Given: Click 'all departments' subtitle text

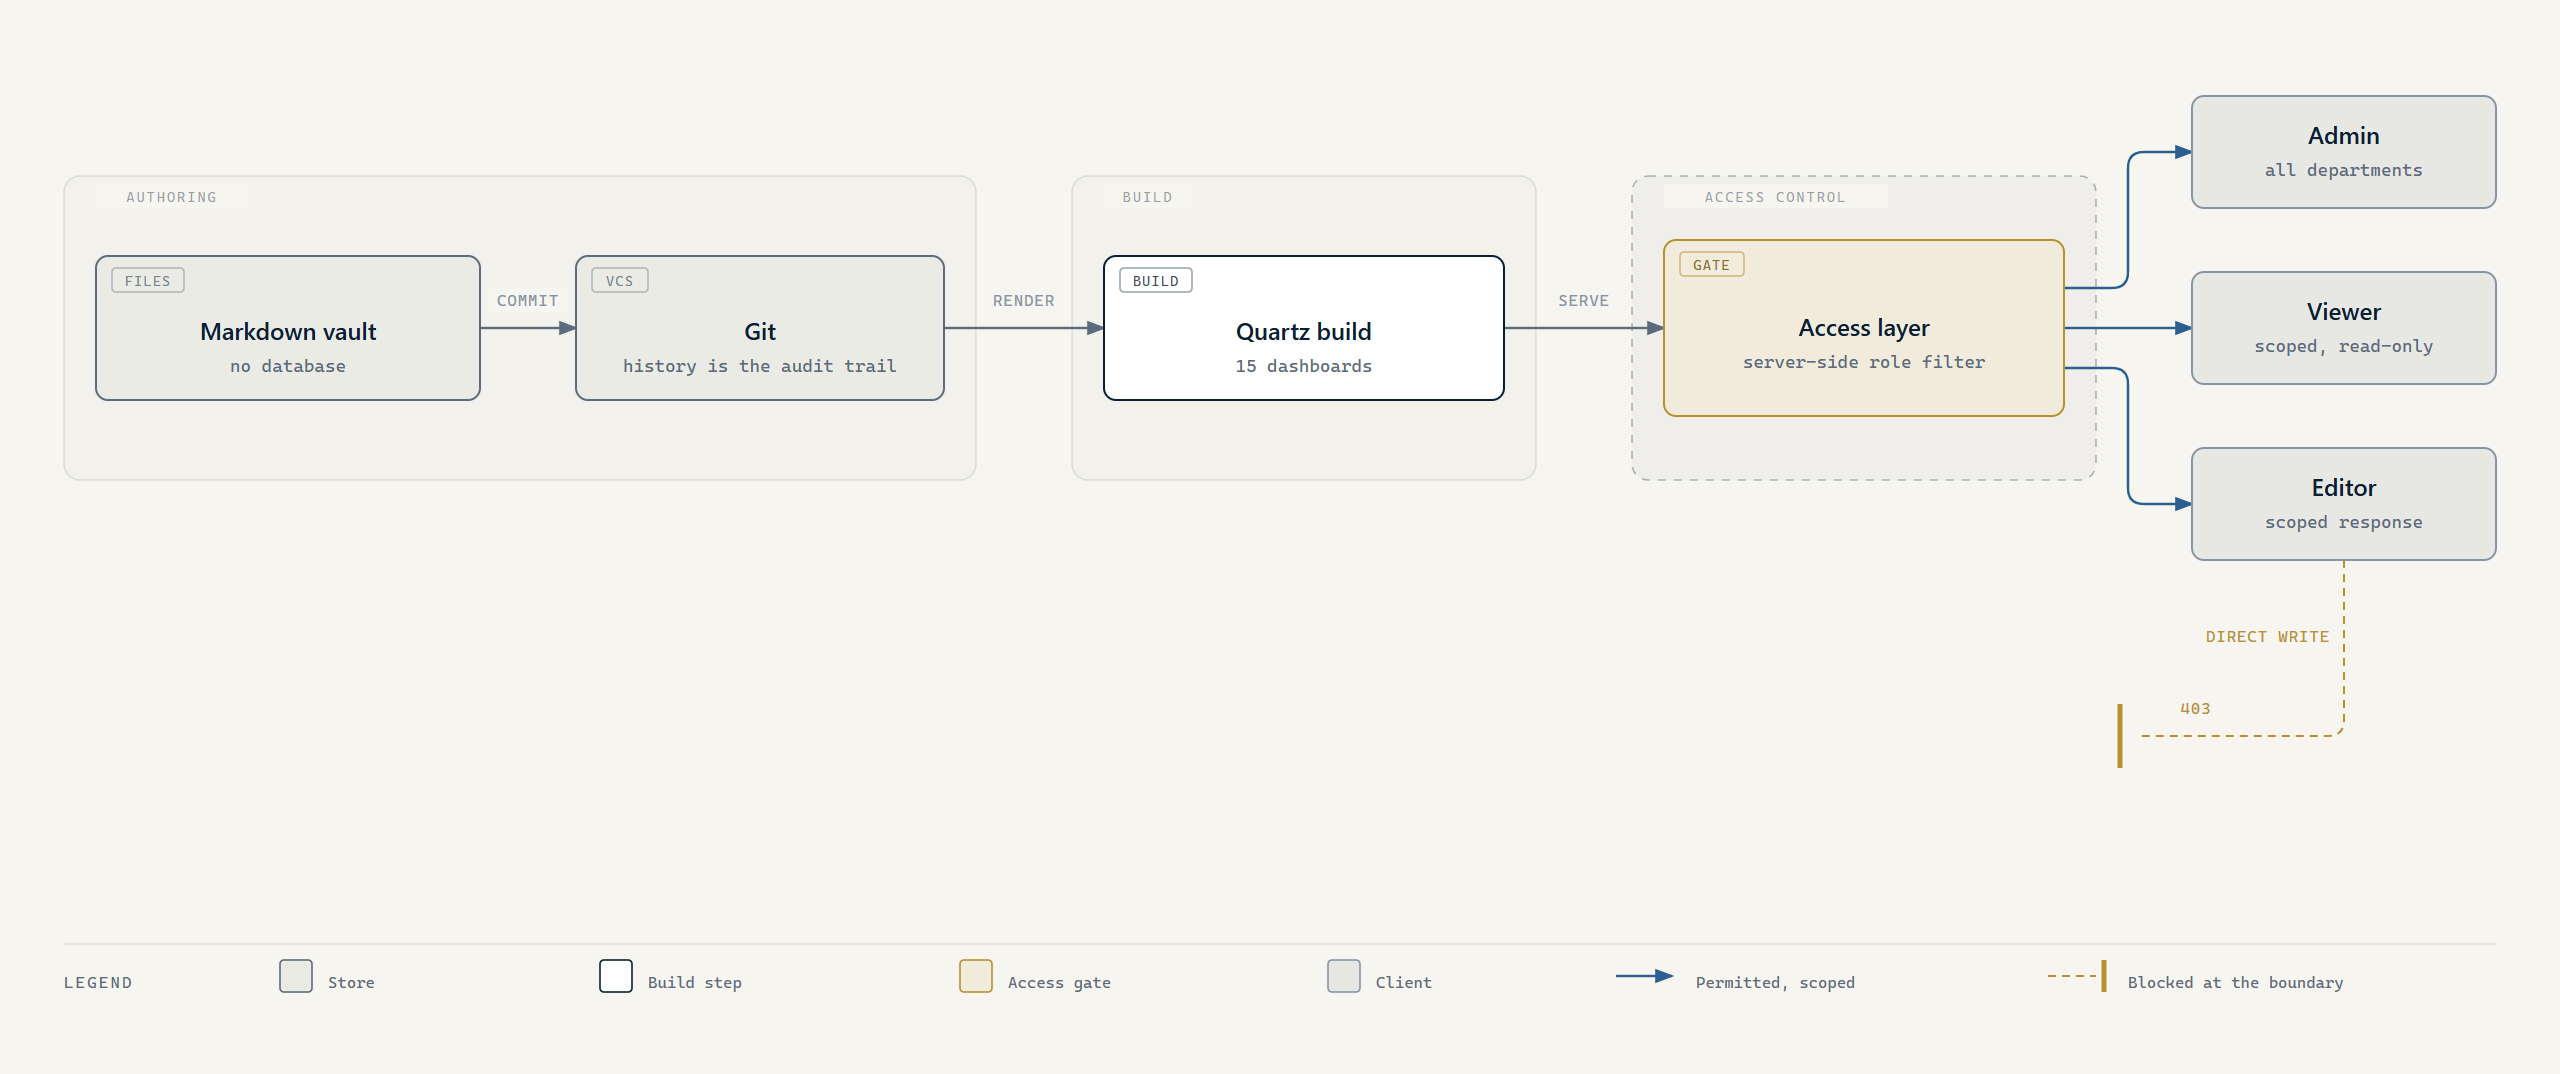Looking at the screenshot, I should (2344, 171).
